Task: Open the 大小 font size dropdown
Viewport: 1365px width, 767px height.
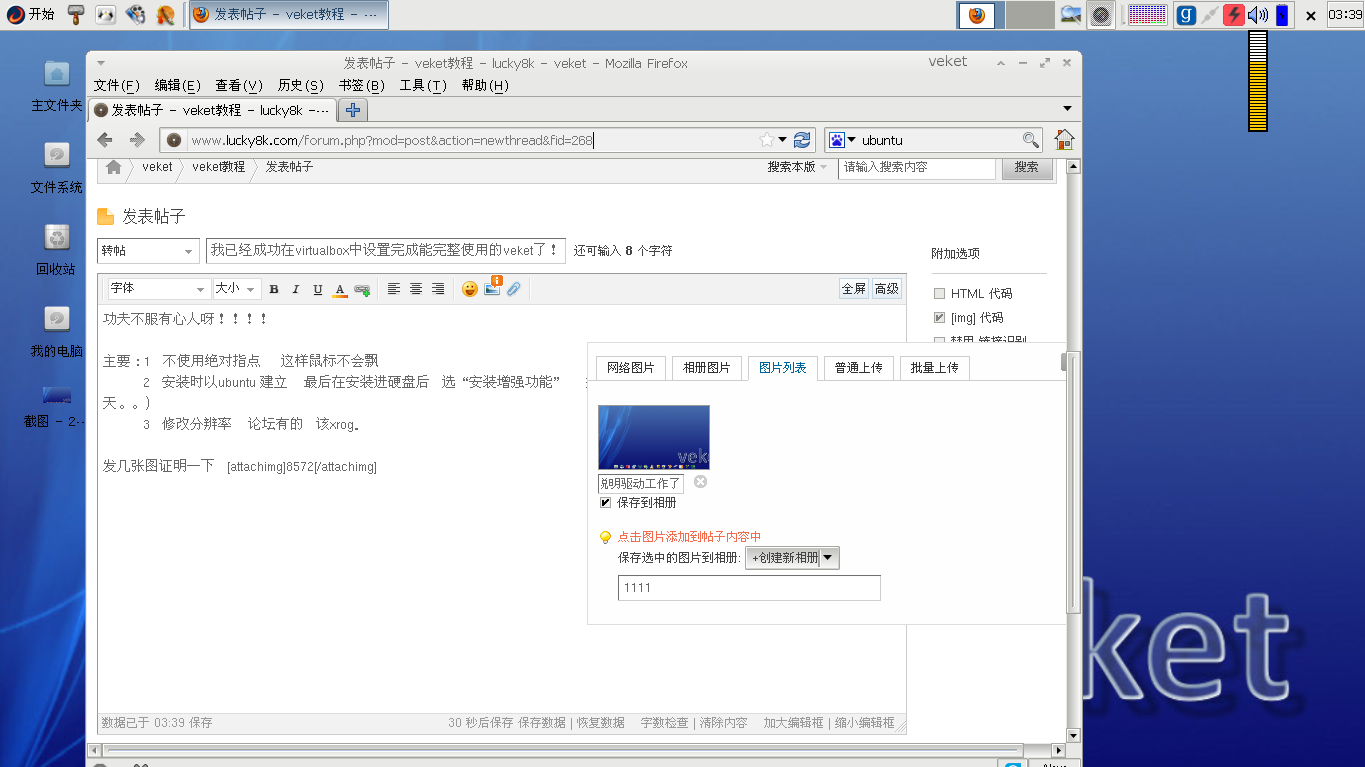Action: [236, 289]
